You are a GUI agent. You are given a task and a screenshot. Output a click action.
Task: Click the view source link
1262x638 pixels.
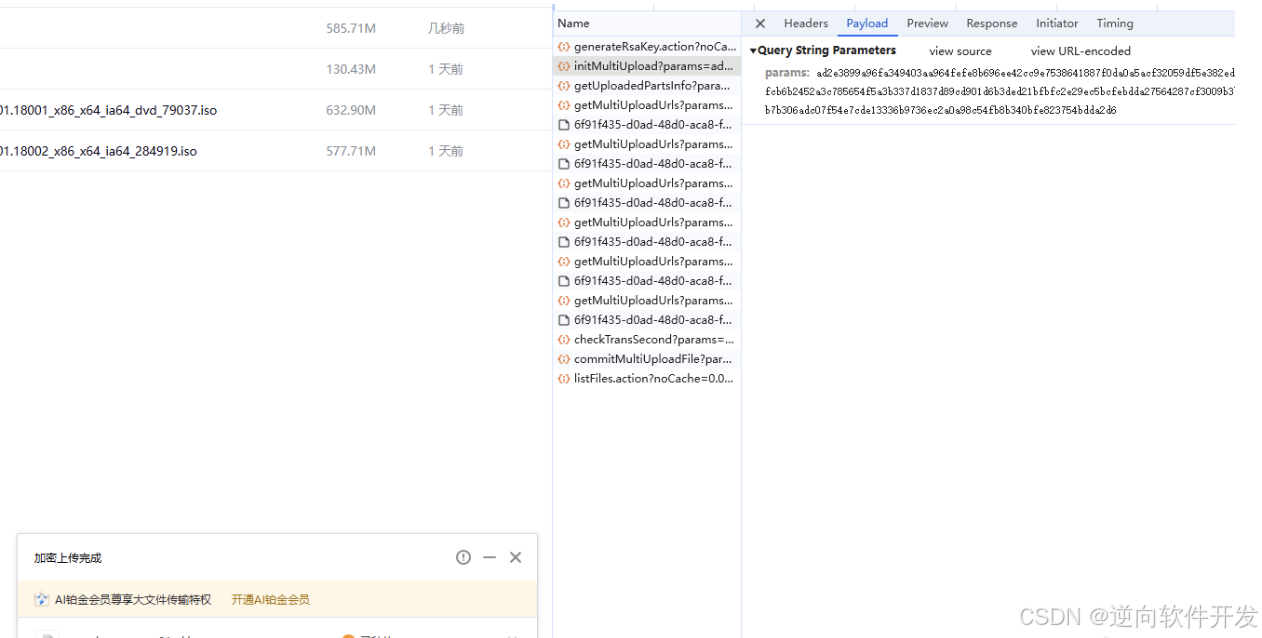click(x=960, y=51)
